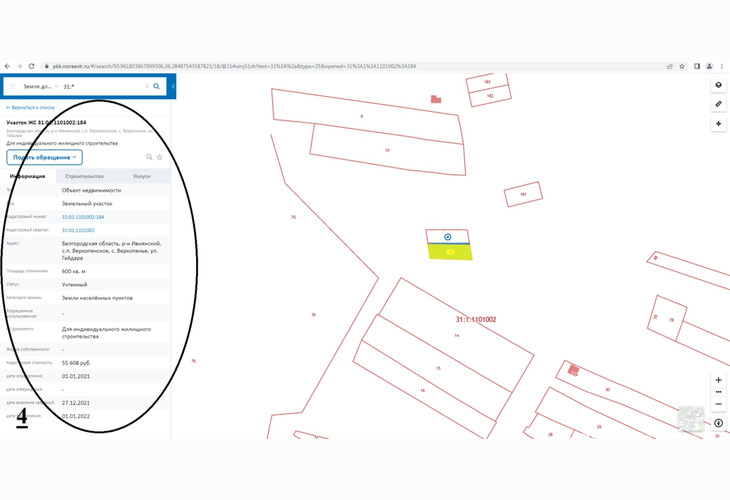The height and width of the screenshot is (500, 730).
Task: Click the 'Учтенный' status value
Action: point(74,284)
